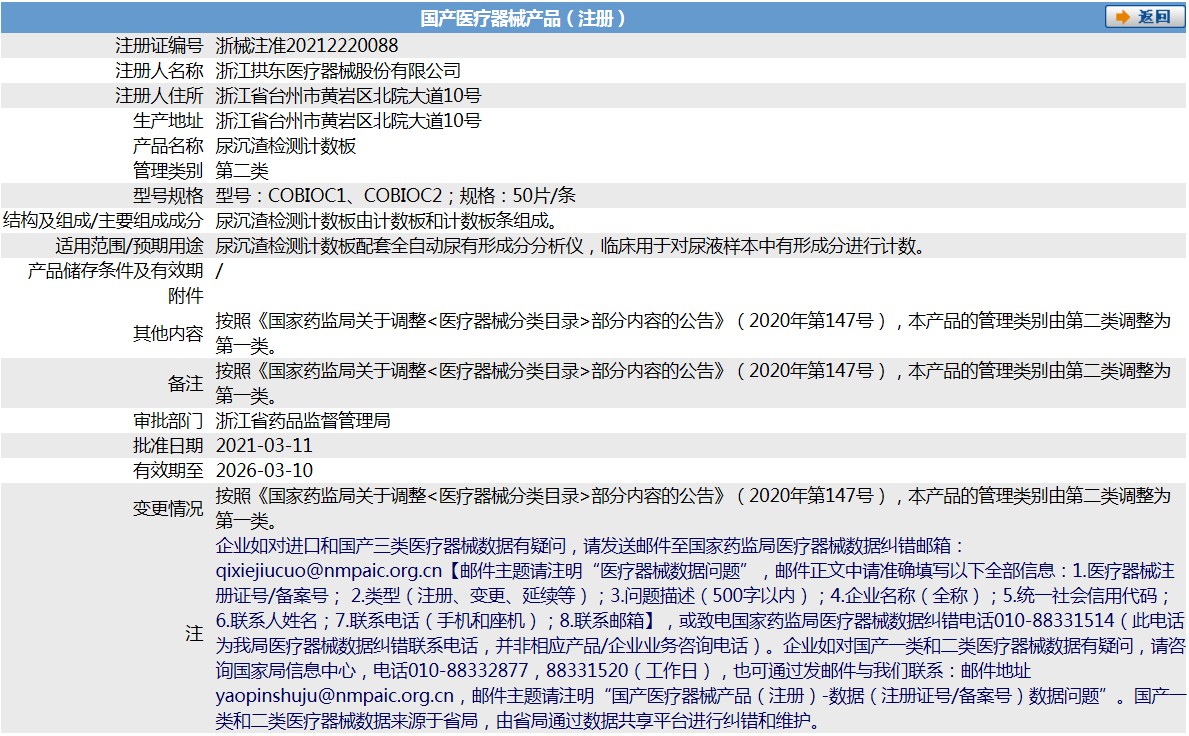Select management class value 第二类

(242, 171)
